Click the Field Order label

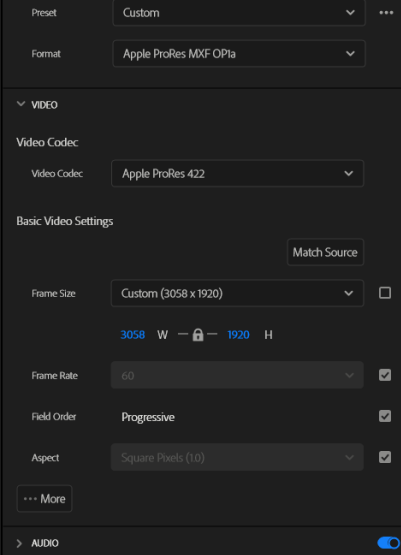click(x=54, y=417)
